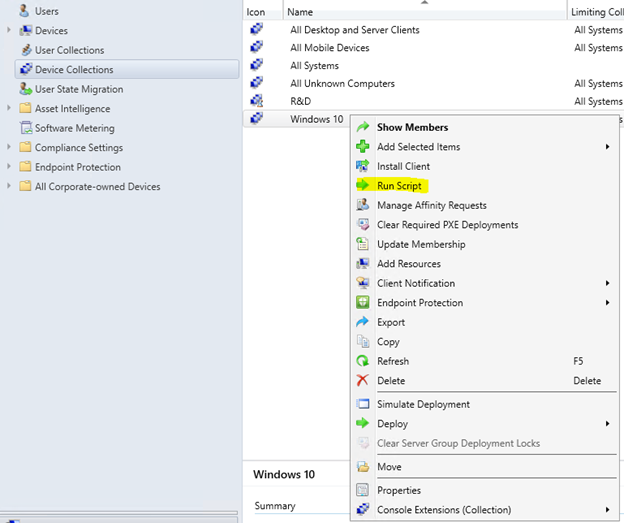Click the Update Membership icon
The image size is (624, 523).
point(363,244)
